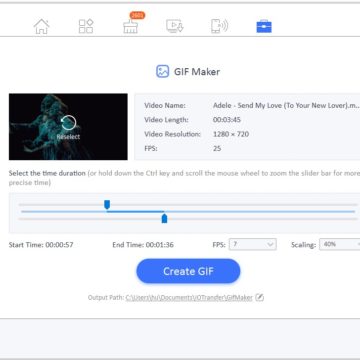Click the 'Select the time duration' label

[47, 173]
